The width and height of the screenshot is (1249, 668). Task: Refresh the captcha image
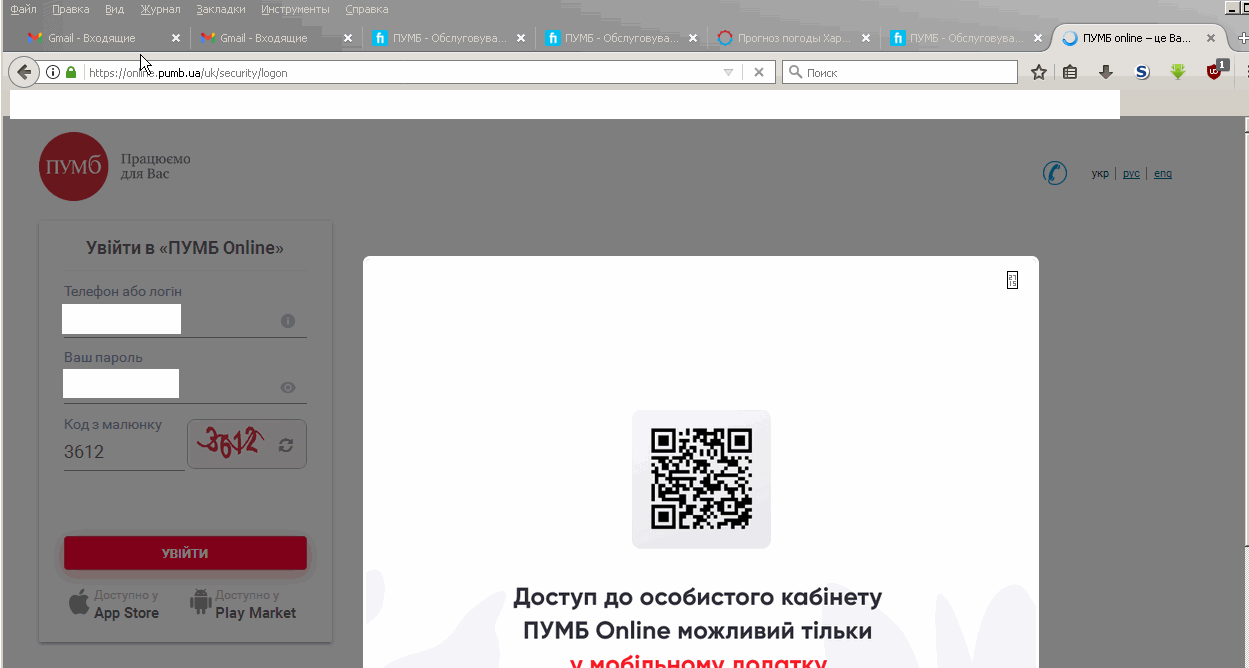click(286, 445)
